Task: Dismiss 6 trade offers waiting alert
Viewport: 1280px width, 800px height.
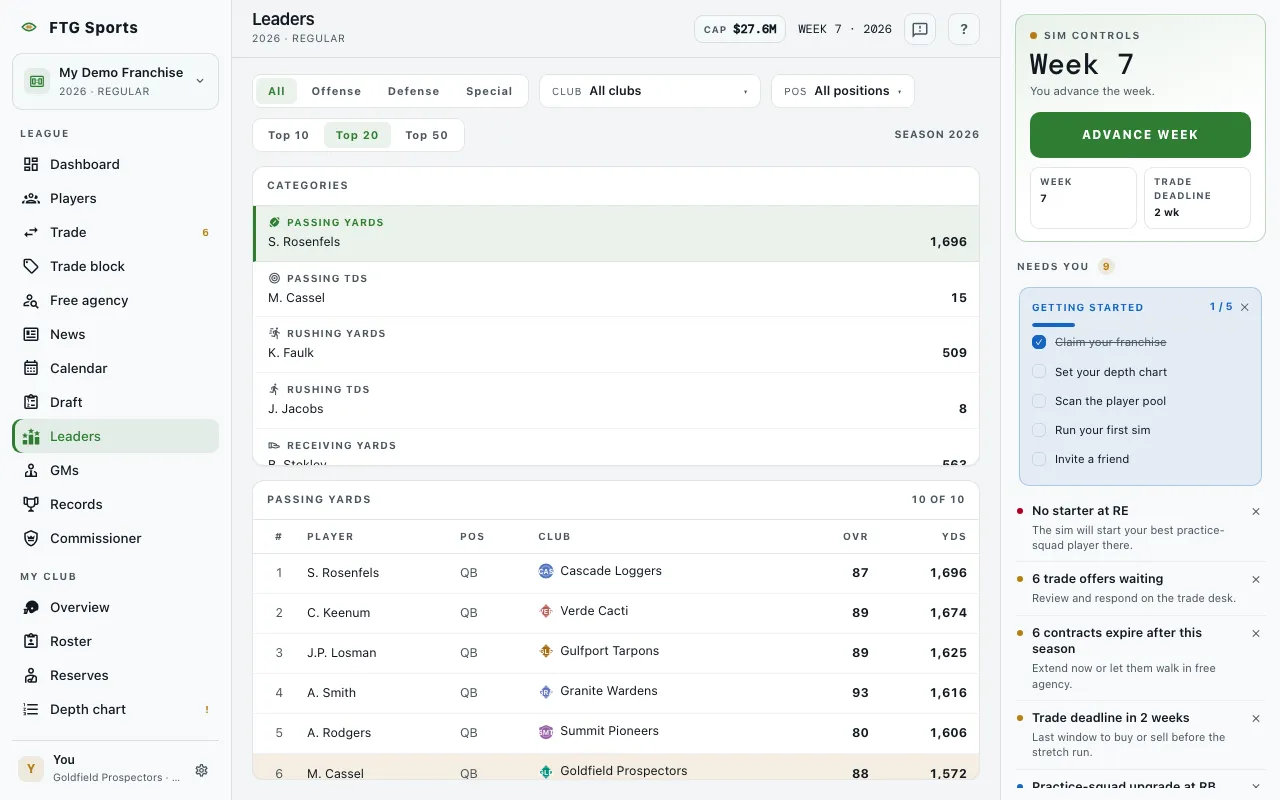Action: point(1256,579)
